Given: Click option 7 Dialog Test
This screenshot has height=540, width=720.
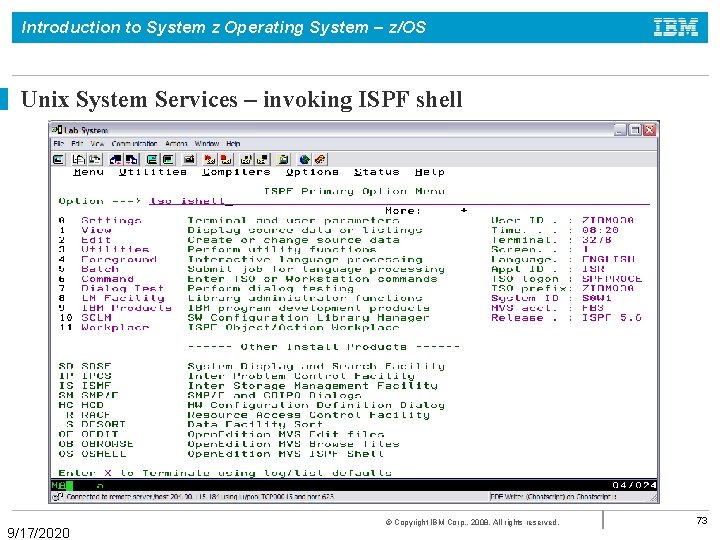Looking at the screenshot, I should point(122,288).
